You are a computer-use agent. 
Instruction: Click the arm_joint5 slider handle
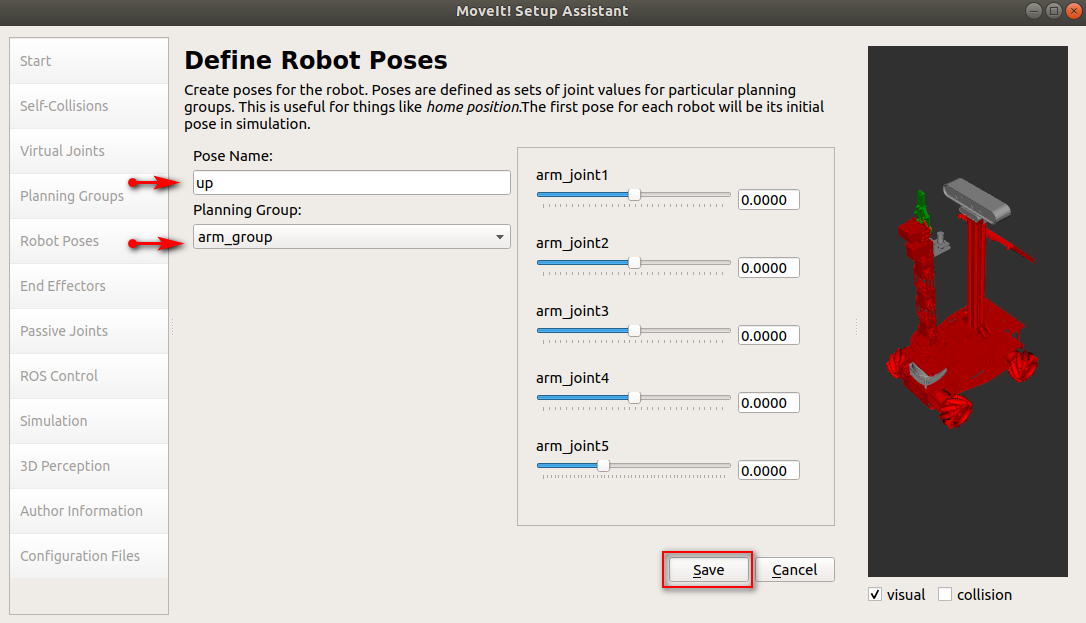tap(604, 466)
